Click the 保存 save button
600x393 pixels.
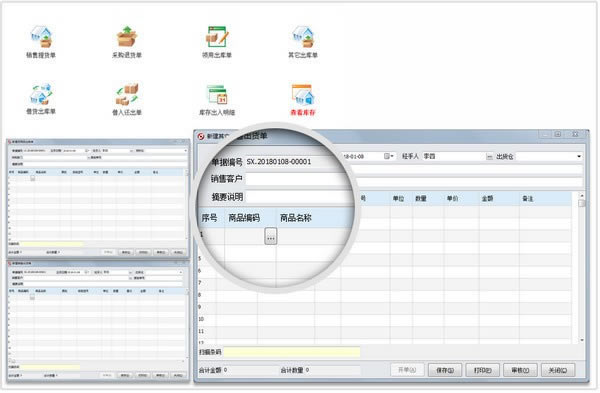(445, 370)
